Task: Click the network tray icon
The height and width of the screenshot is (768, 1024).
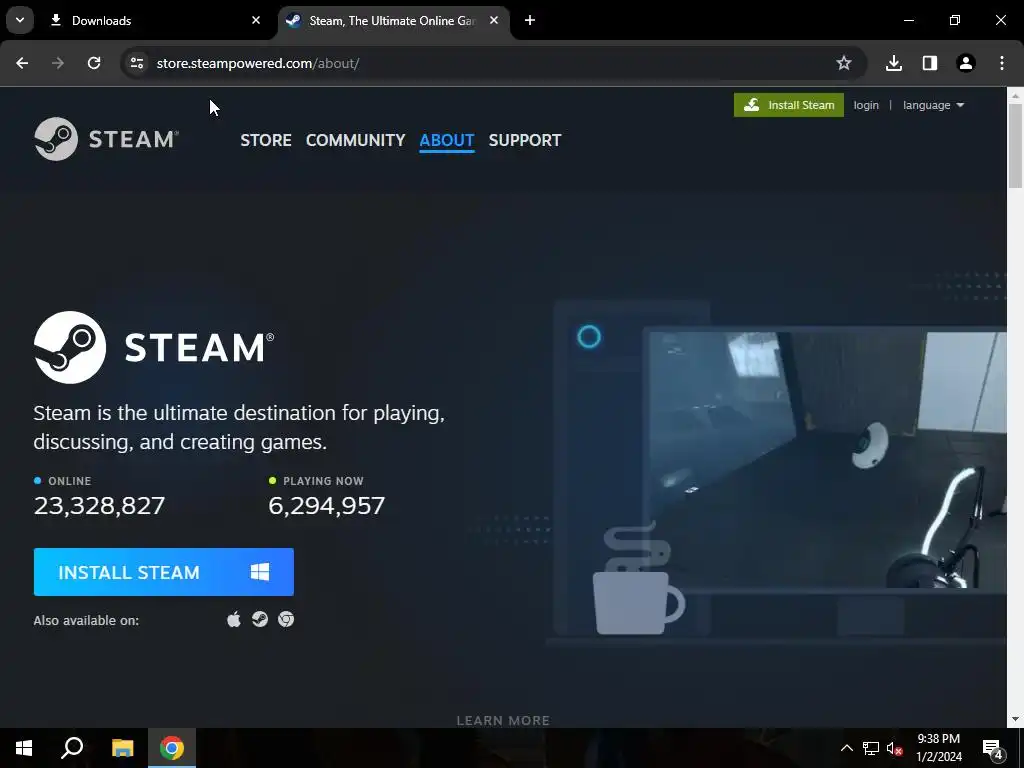Action: (x=871, y=748)
